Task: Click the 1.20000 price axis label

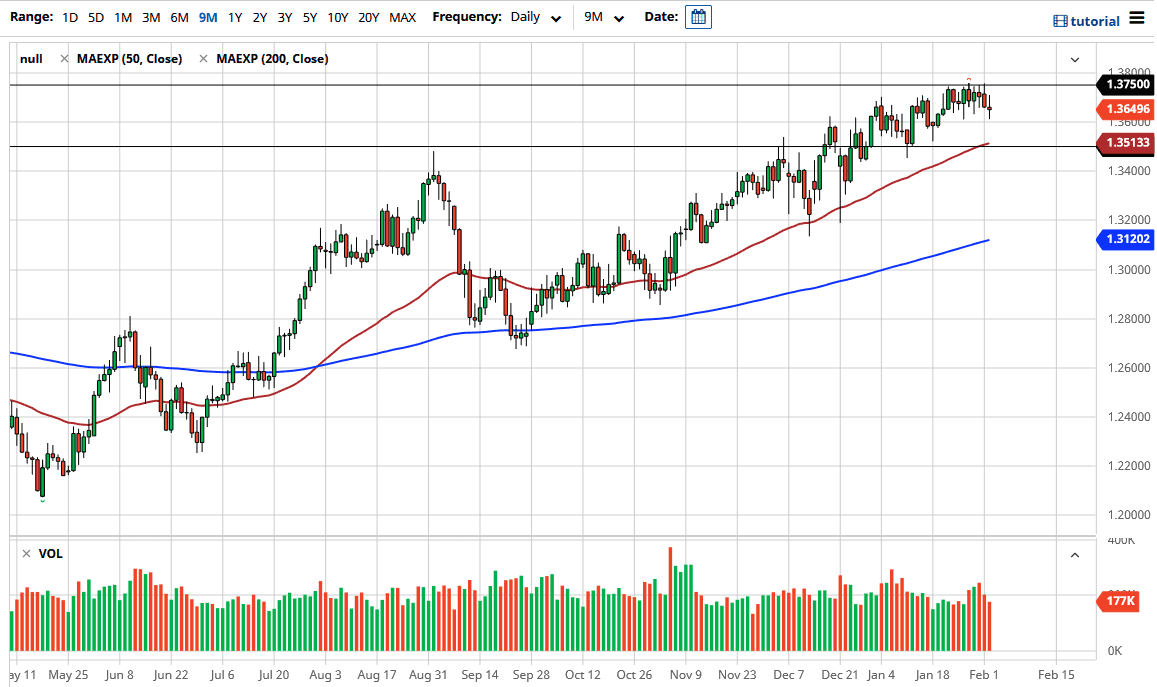Action: (1129, 515)
